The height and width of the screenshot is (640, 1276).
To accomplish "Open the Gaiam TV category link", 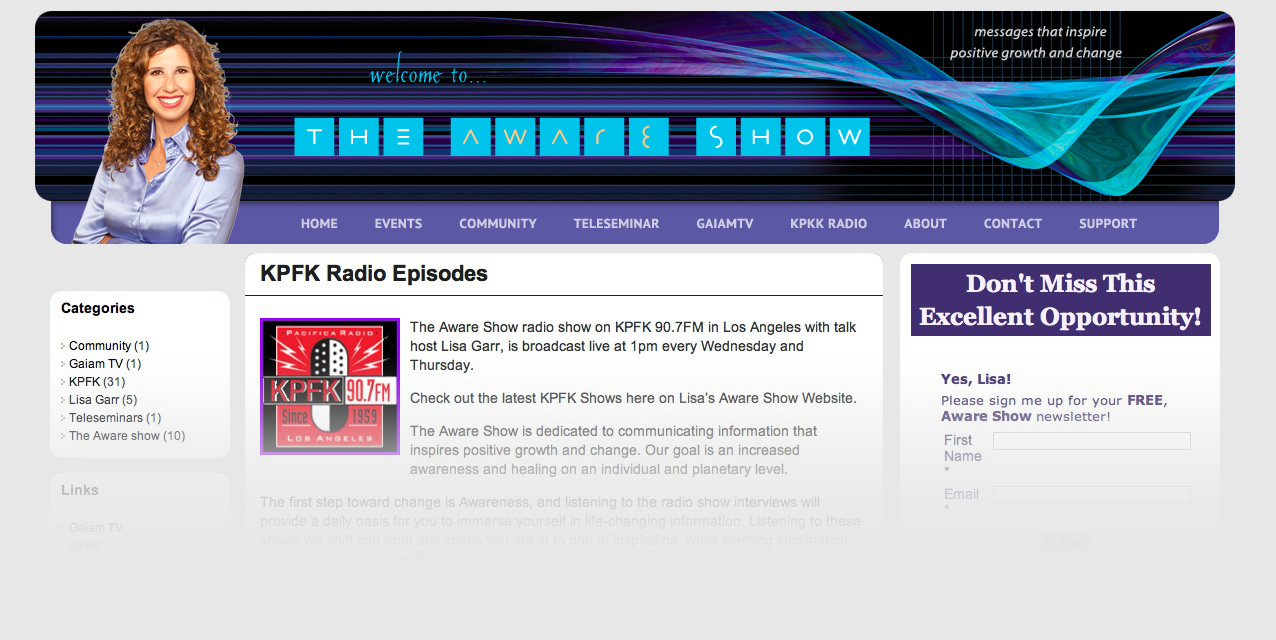I will point(96,364).
